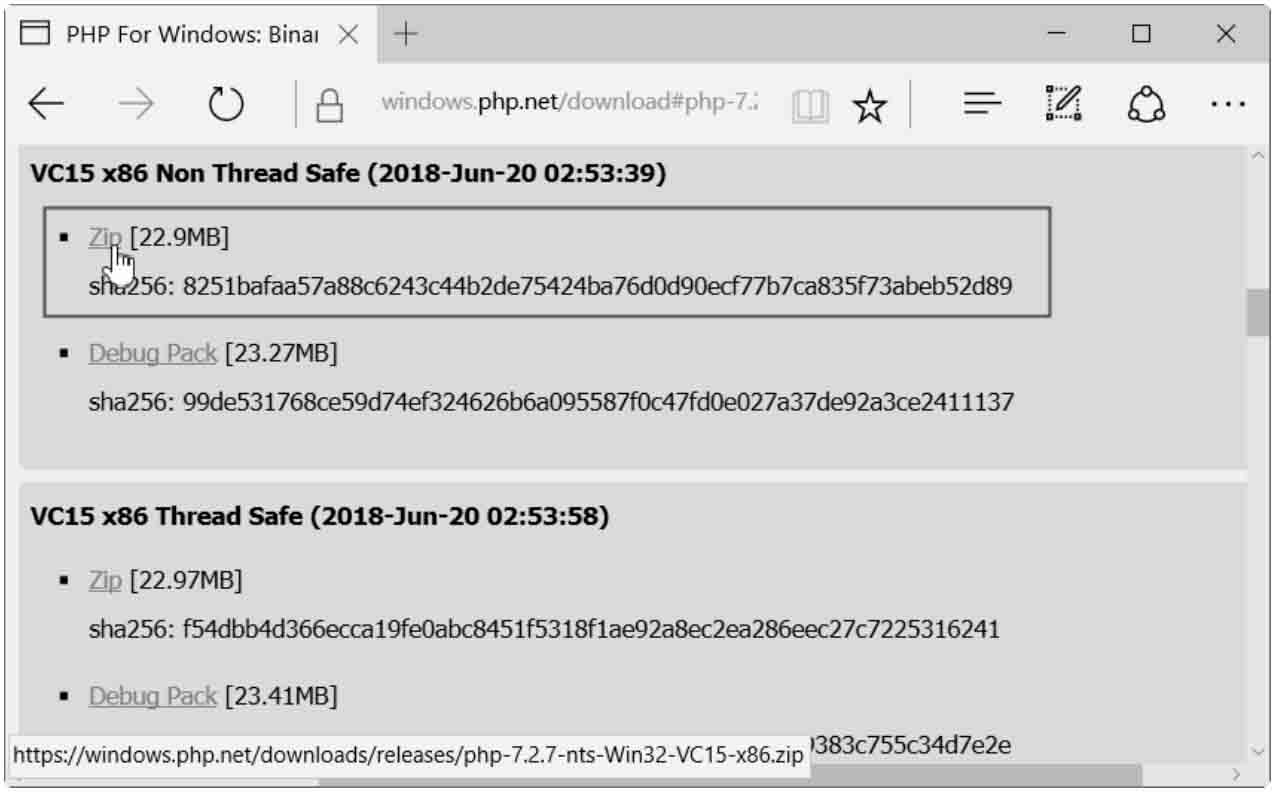This screenshot has width=1278, height=796.
Task: Open the Share icon in toolbar
Action: pyautogui.click(x=1146, y=103)
